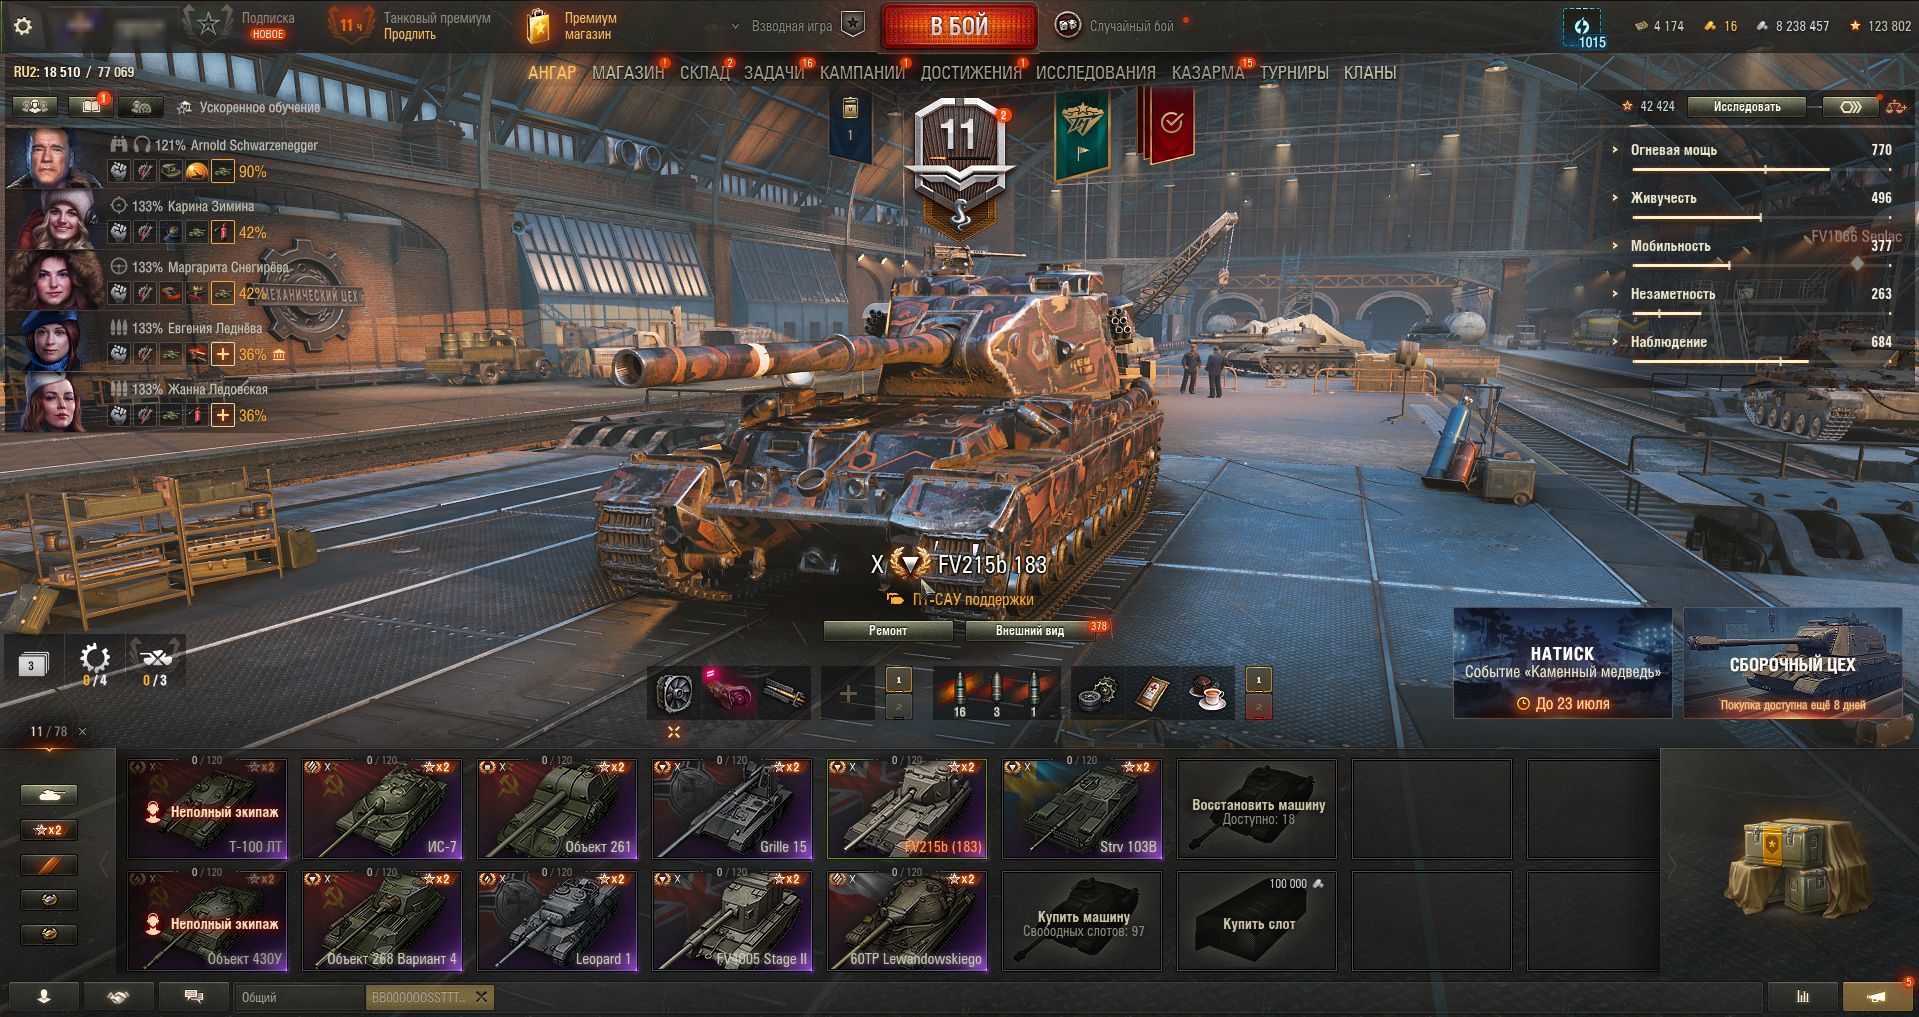Screen dimensions: 1919x1017
Task: Select the Grille 15 vehicle card
Action: point(732,808)
